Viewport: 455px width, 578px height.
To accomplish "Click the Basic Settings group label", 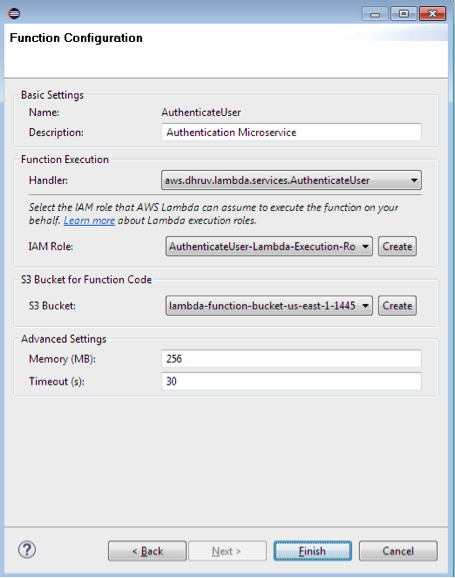I will (x=52, y=95).
